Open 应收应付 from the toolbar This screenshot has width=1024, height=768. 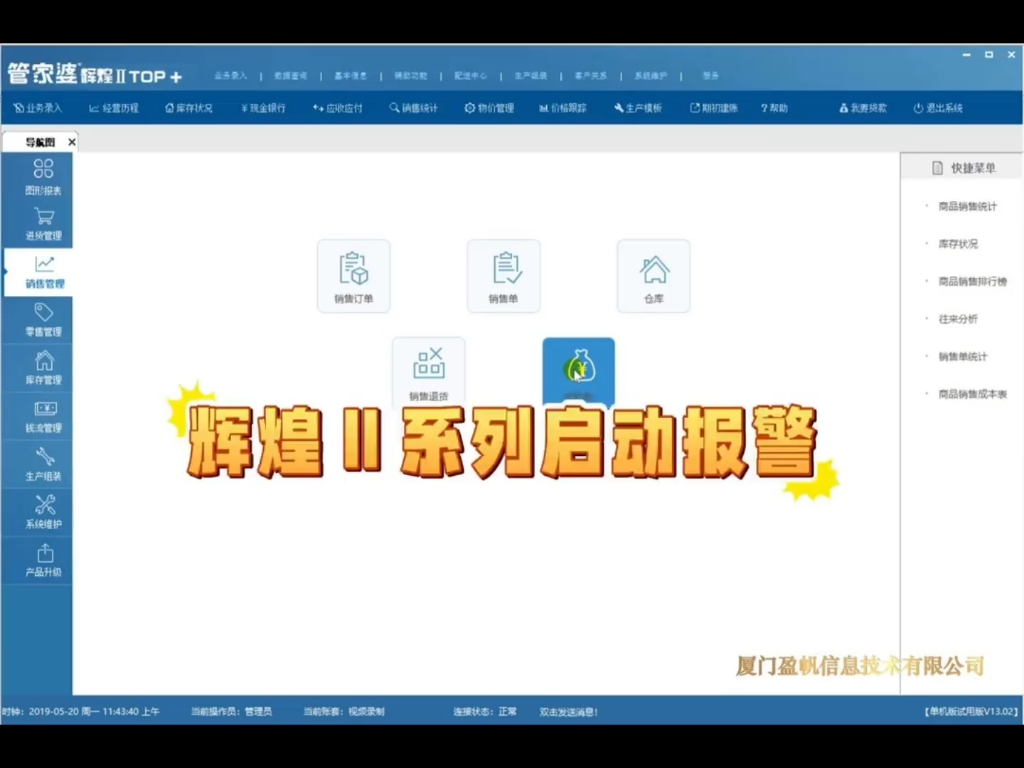click(x=338, y=108)
